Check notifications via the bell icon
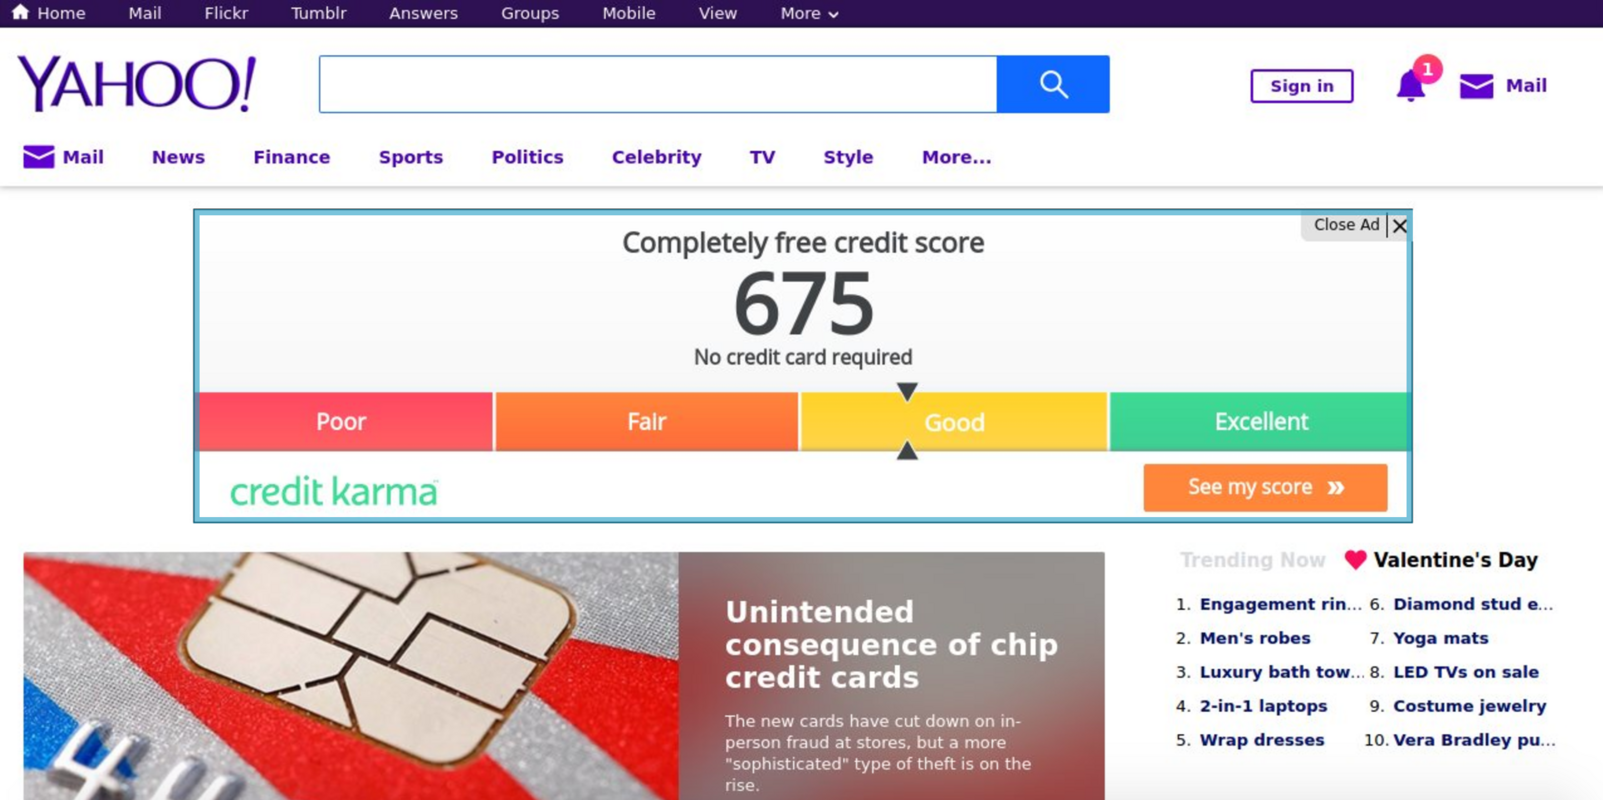This screenshot has height=800, width=1603. [1411, 86]
